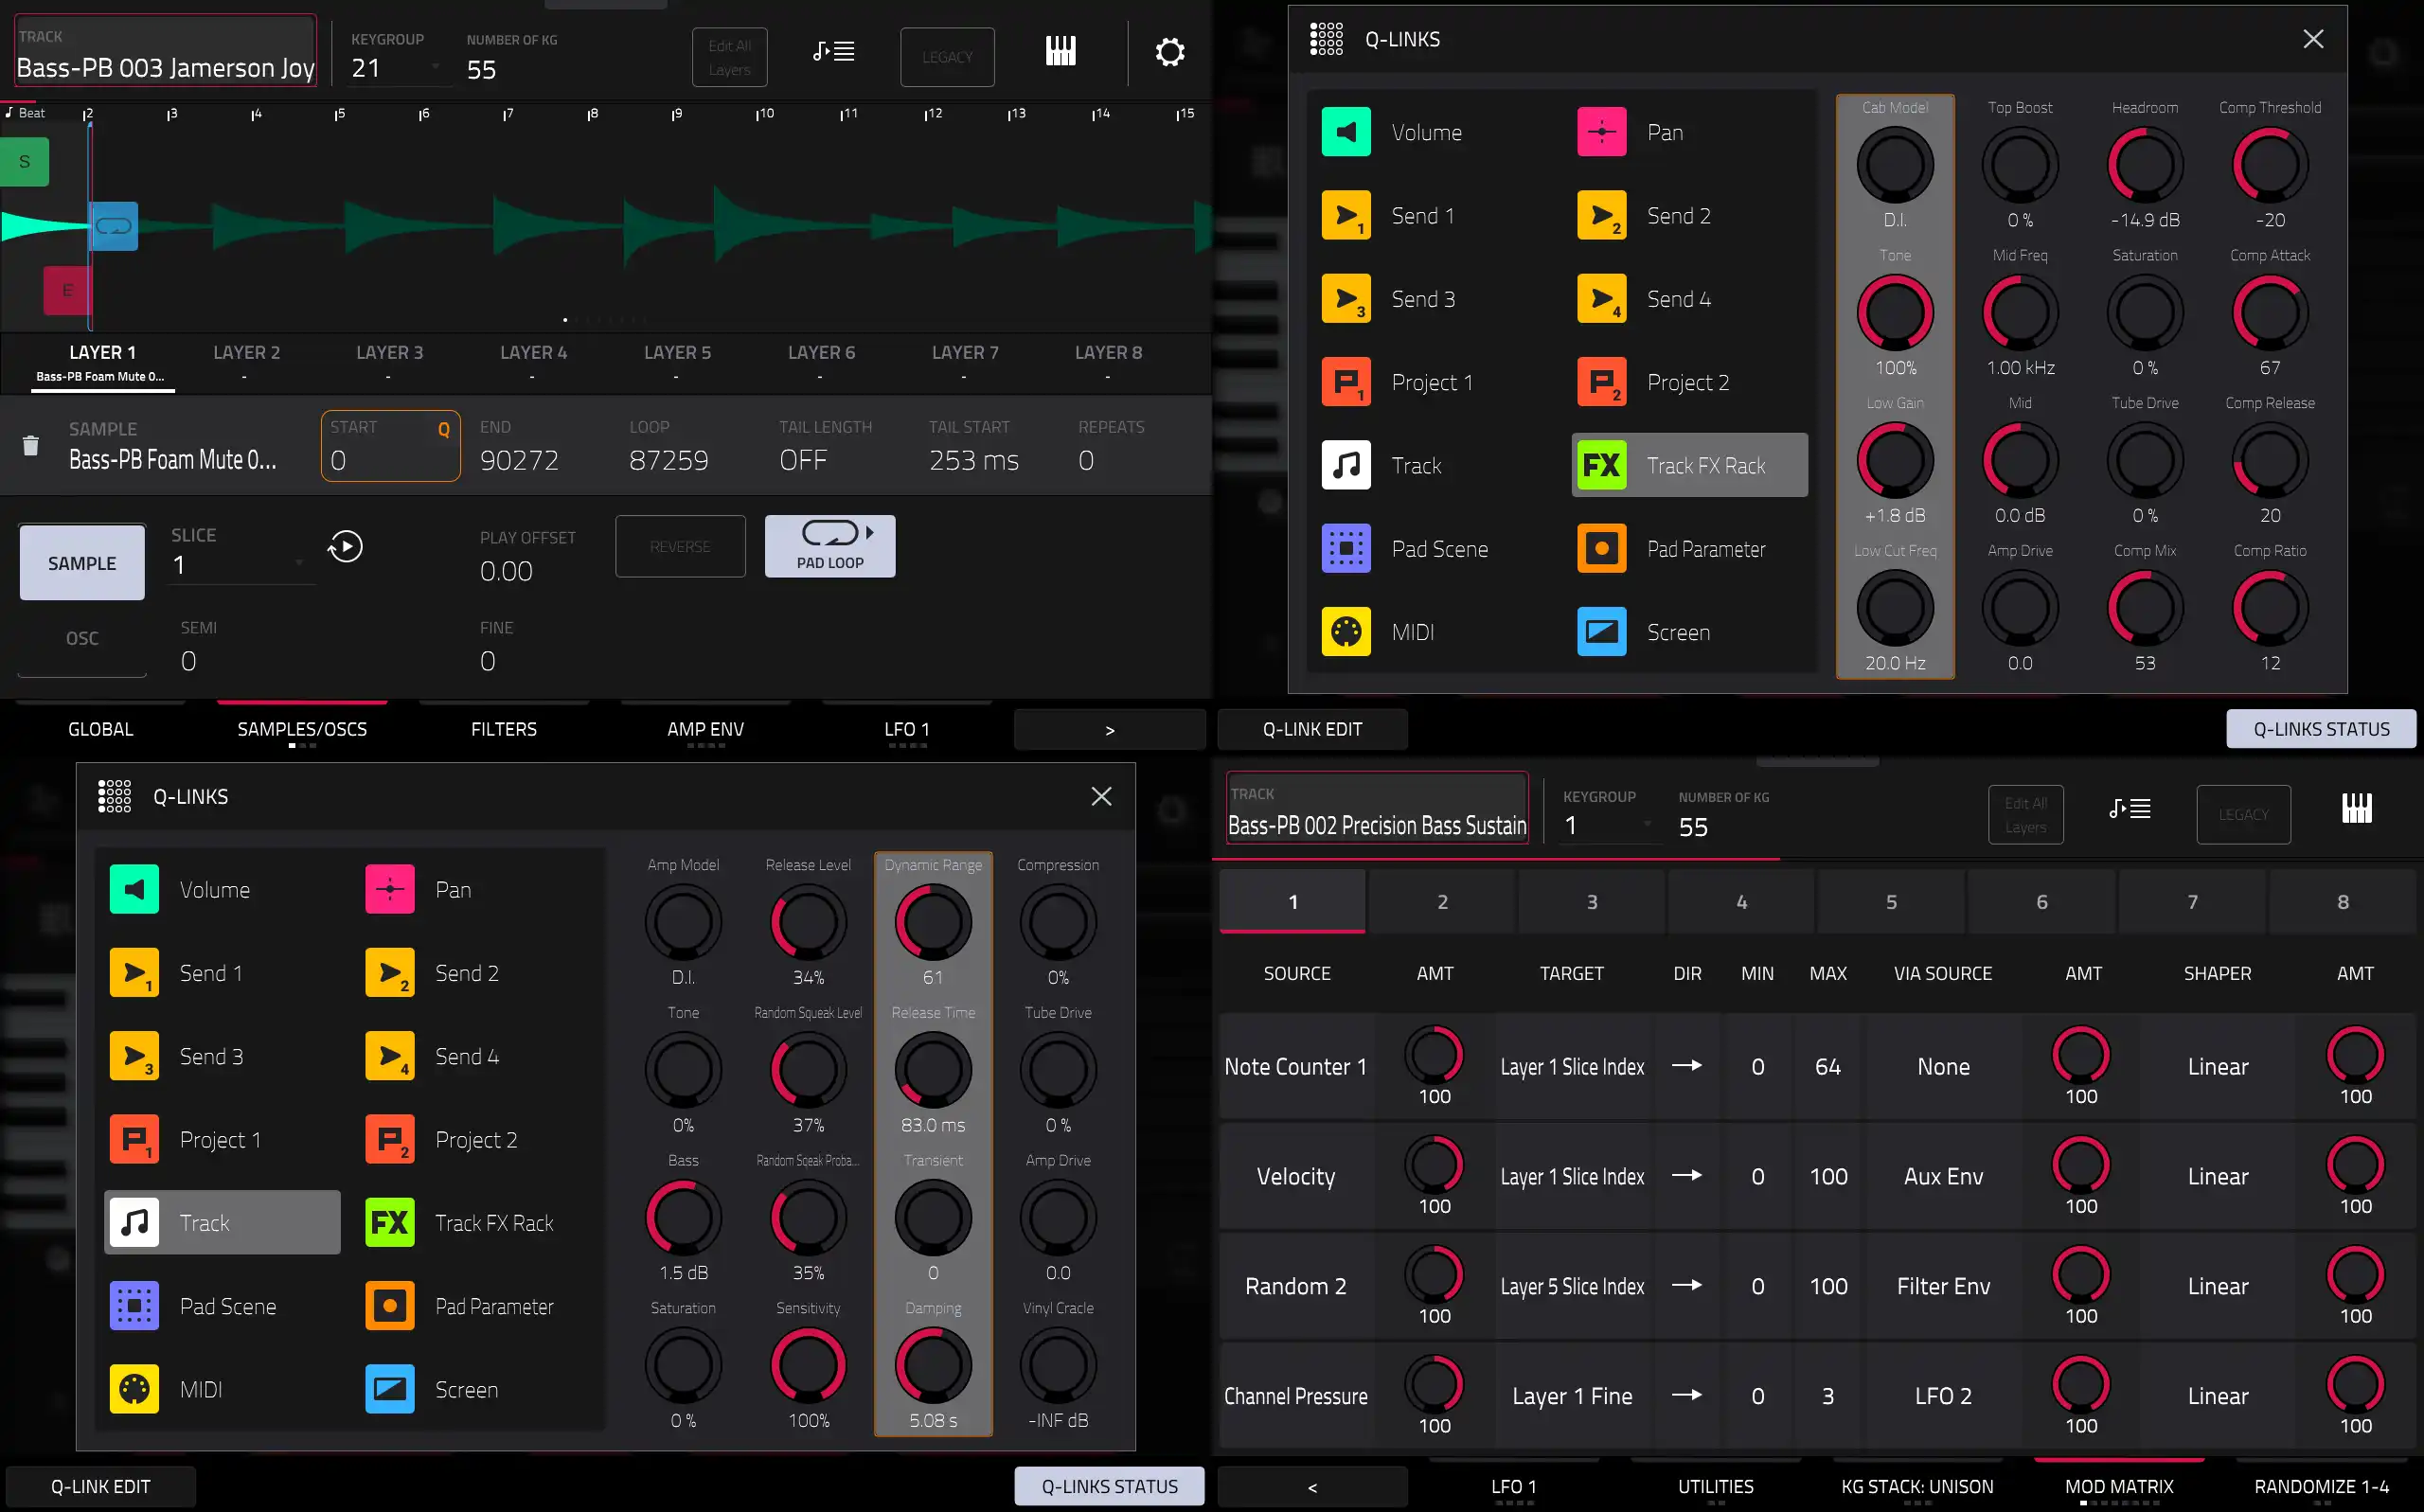Choose highlighted Track FX Rack mode with green FX icon
The width and height of the screenshot is (2424, 1512).
tap(1690, 465)
